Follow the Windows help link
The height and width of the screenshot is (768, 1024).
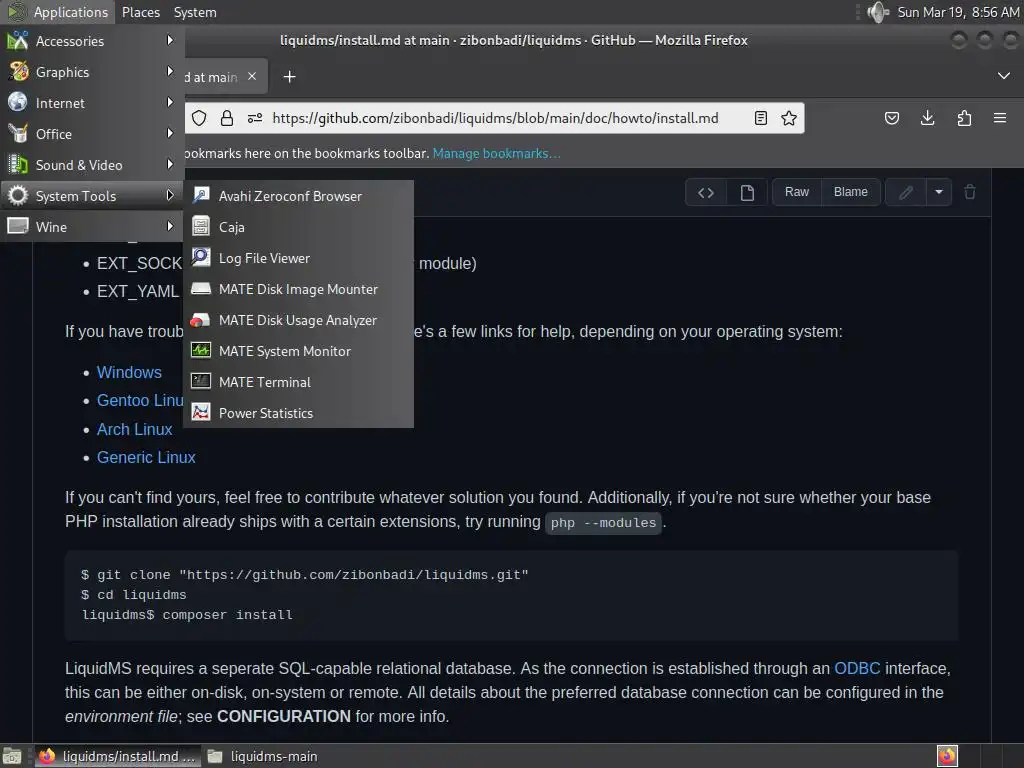coord(129,372)
